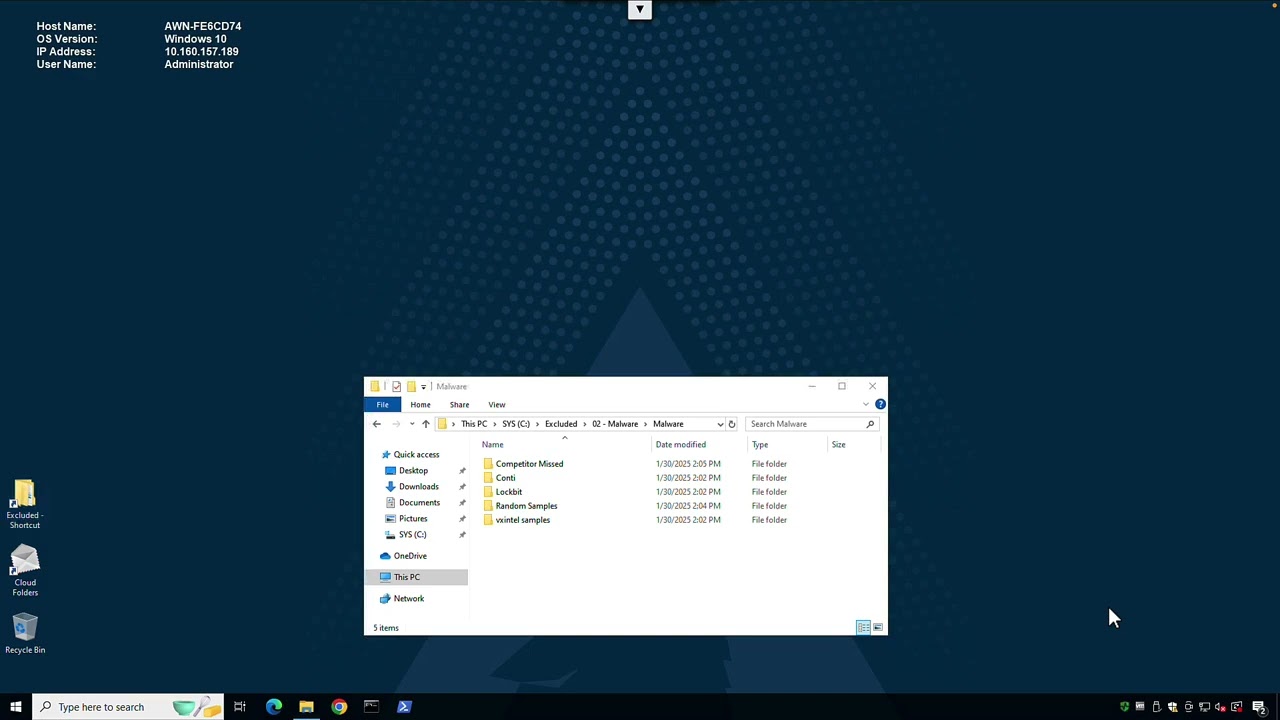Select Desktop in Quick access

tap(413, 470)
